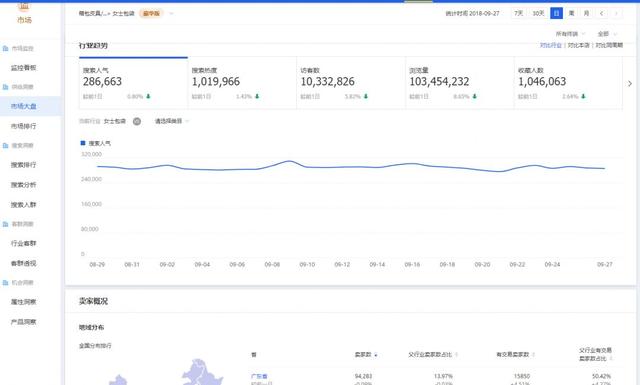Open 广东省 row link in table
This screenshot has height=385, width=640.
(x=259, y=376)
